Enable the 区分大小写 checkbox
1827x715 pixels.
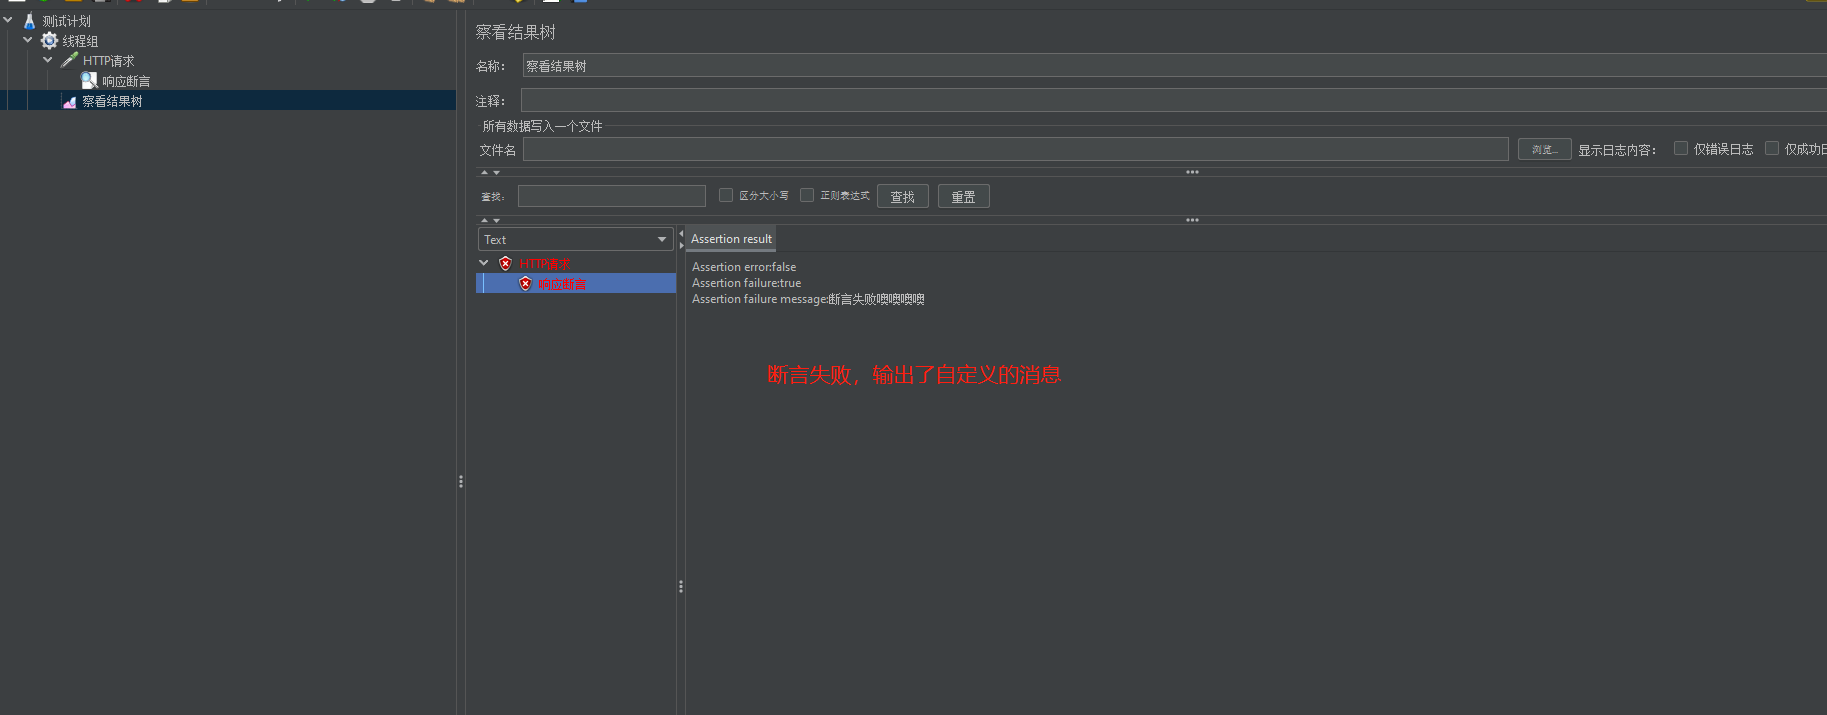pyautogui.click(x=726, y=195)
